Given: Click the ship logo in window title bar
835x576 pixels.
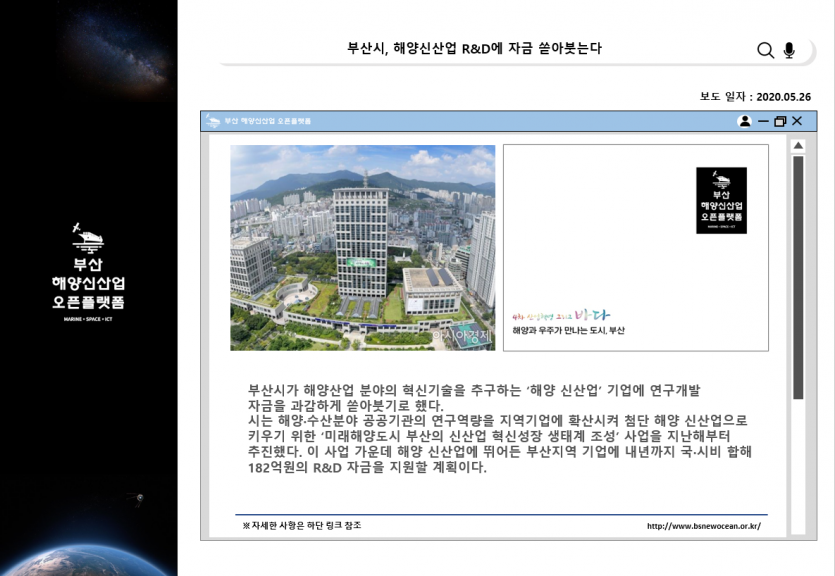Looking at the screenshot, I should [212, 121].
